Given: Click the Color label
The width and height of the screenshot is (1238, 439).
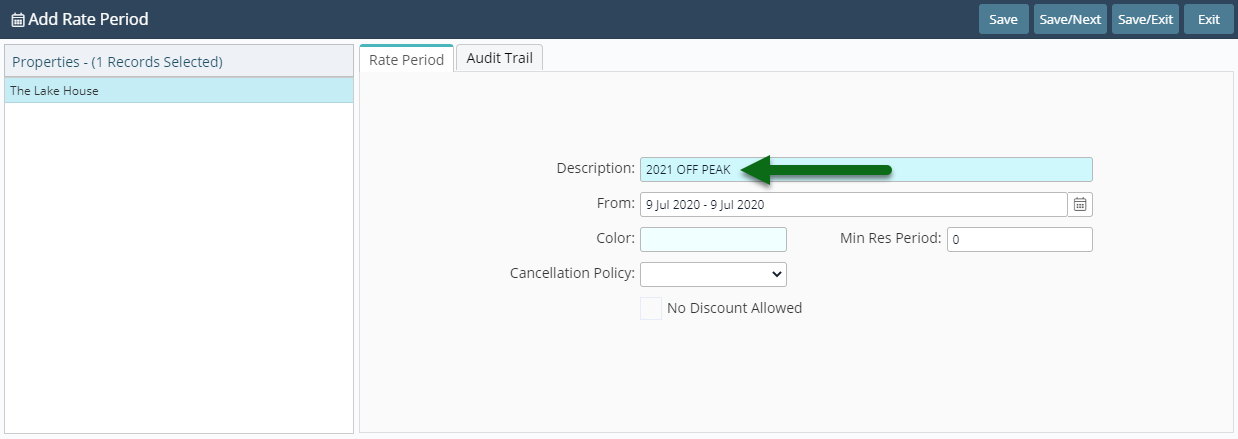Looking at the screenshot, I should 615,238.
